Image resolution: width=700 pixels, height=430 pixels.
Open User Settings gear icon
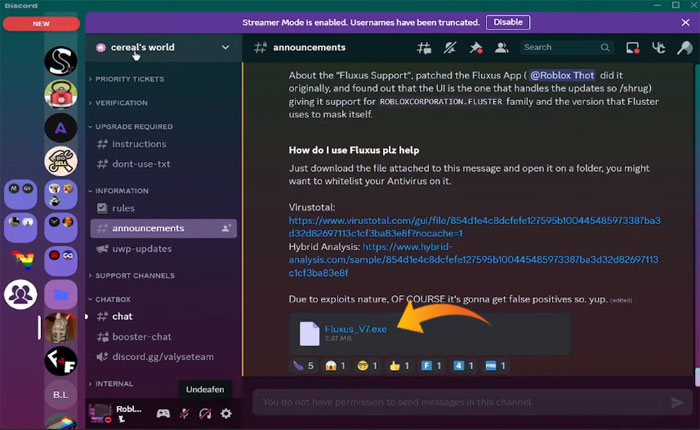coord(226,413)
